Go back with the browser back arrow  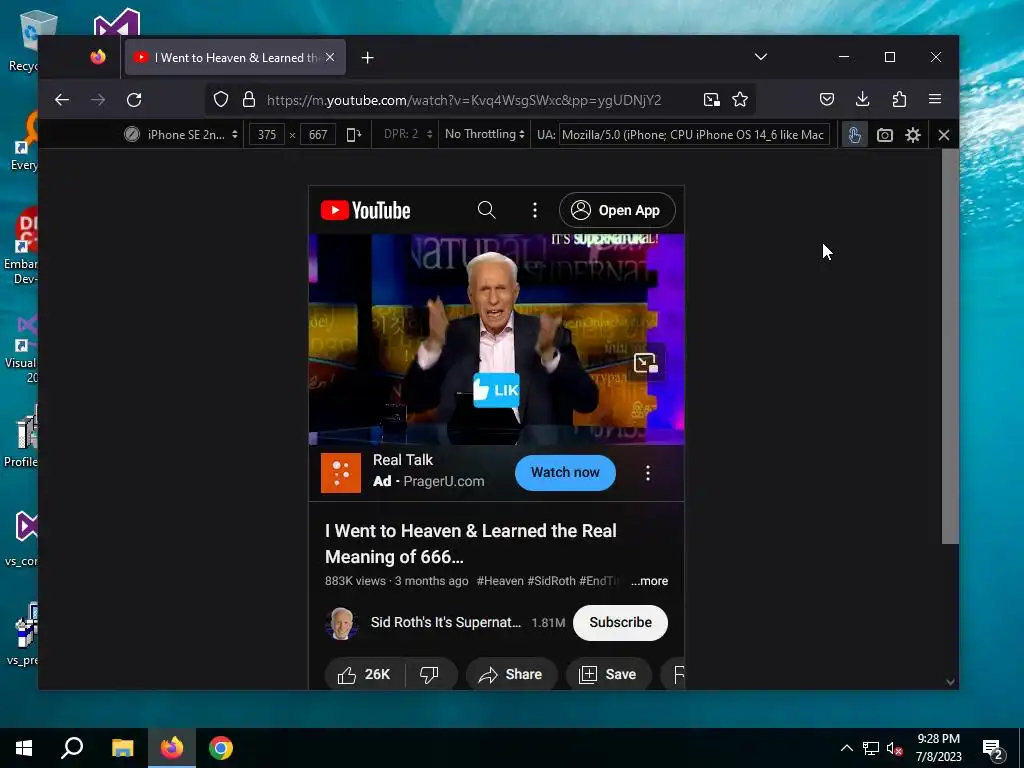pos(62,99)
